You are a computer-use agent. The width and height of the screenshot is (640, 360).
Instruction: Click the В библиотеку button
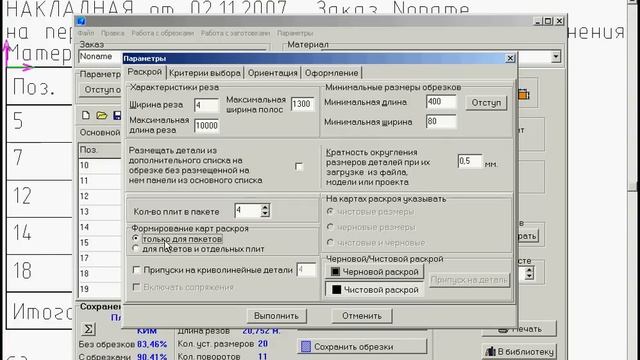click(519, 351)
